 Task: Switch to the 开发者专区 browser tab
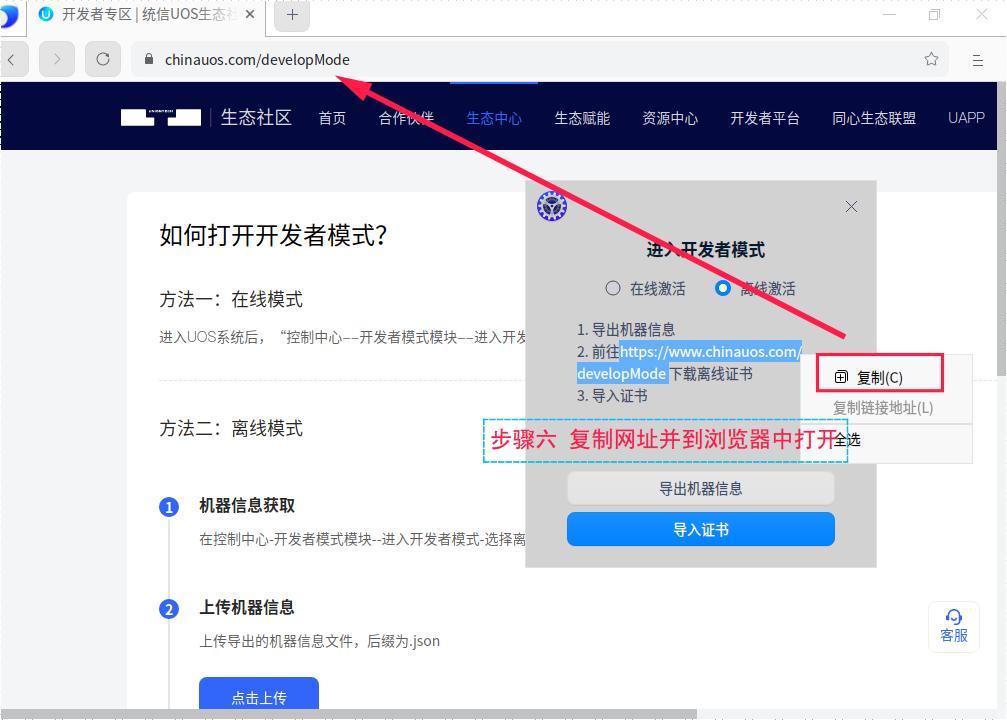(144, 15)
